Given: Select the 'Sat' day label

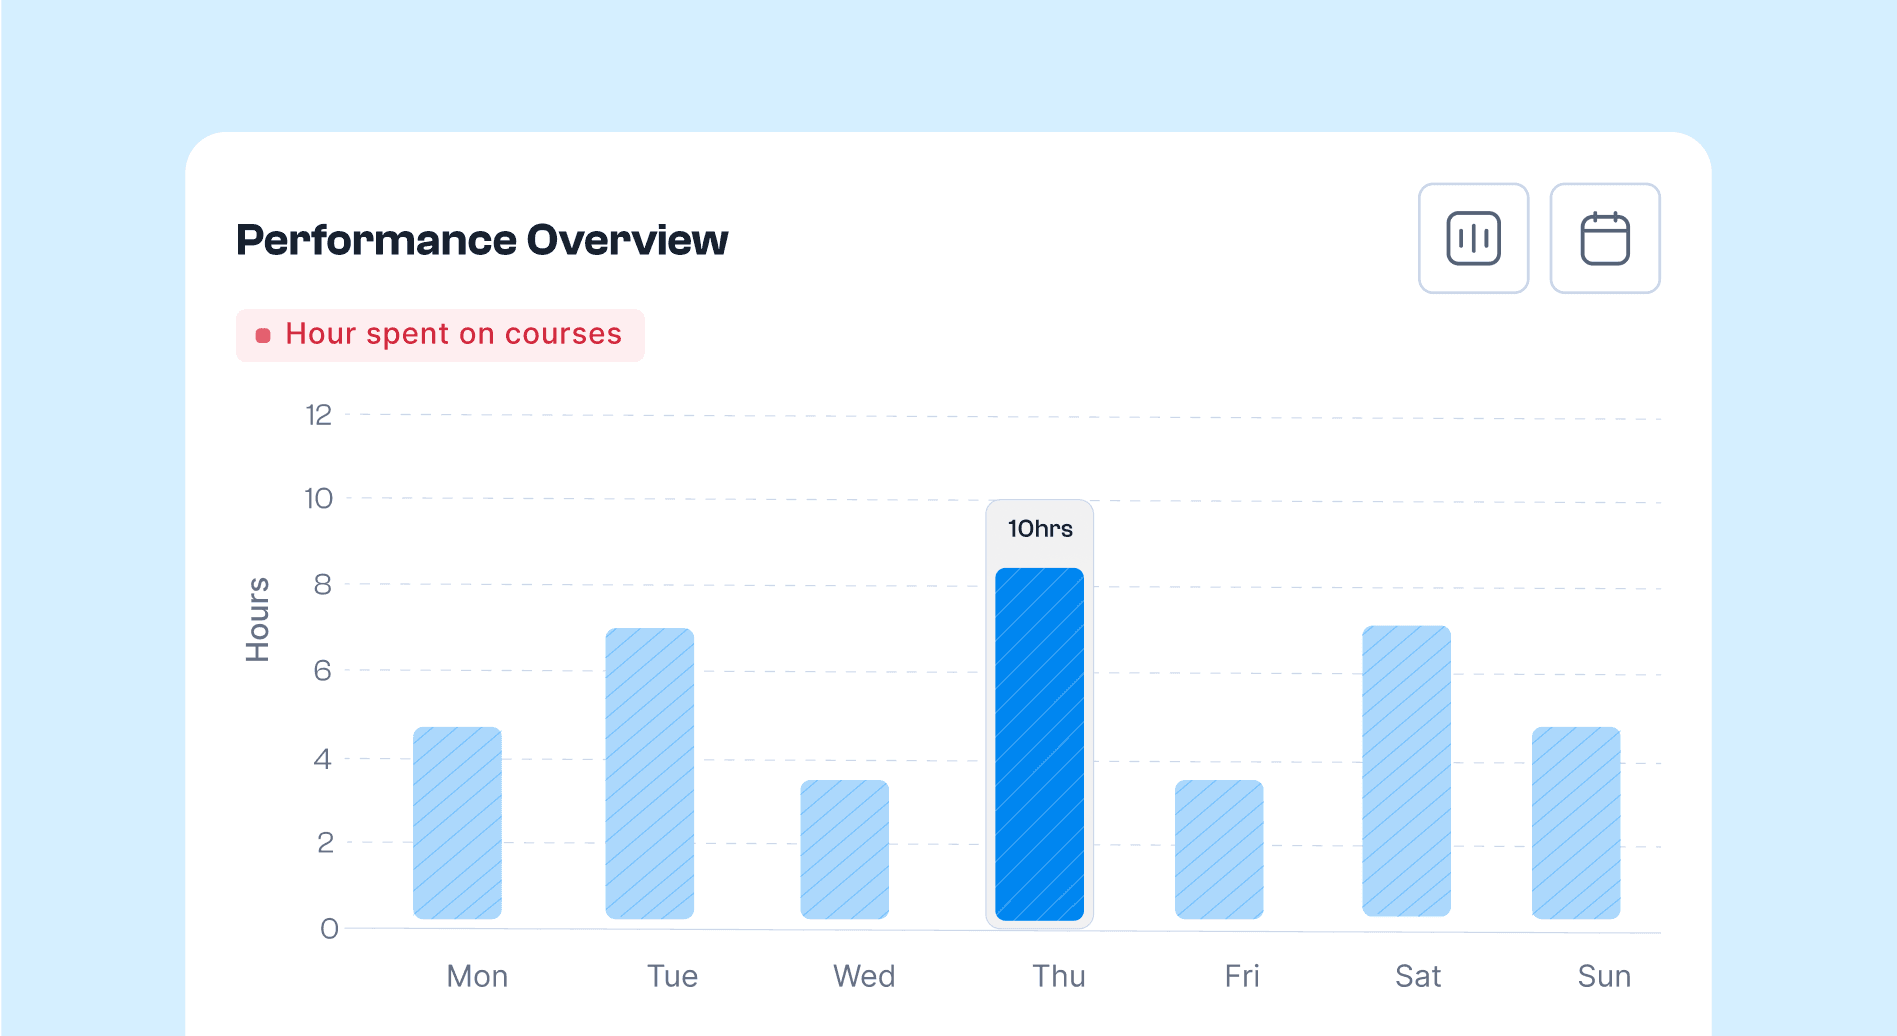Looking at the screenshot, I should (x=1418, y=976).
